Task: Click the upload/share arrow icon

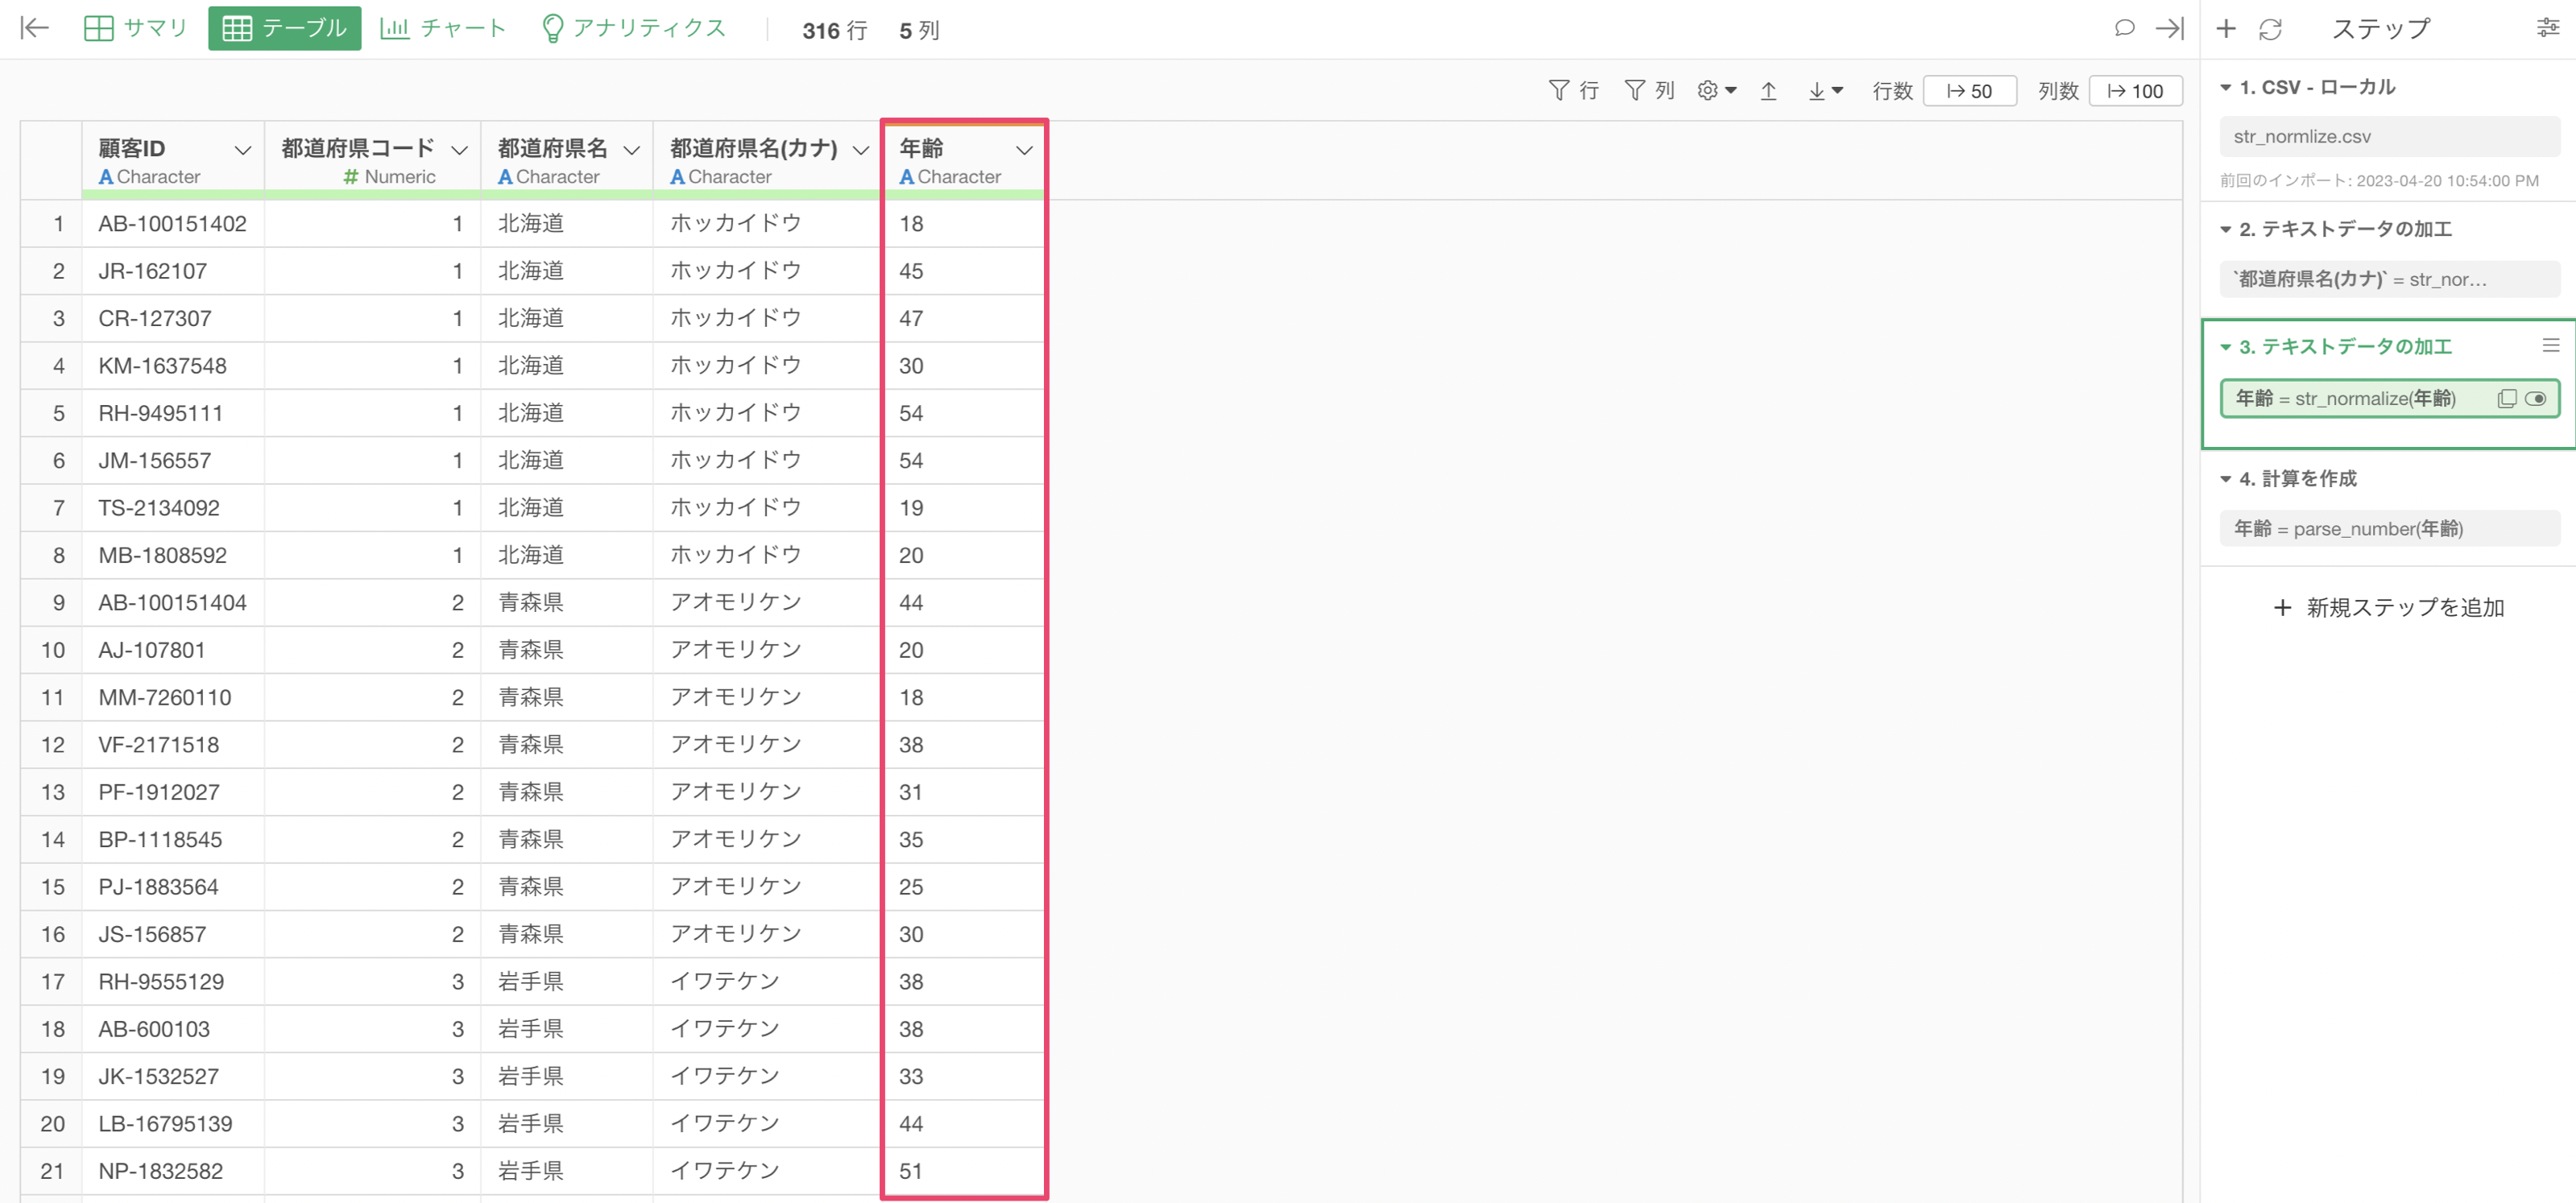Action: pos(1768,91)
